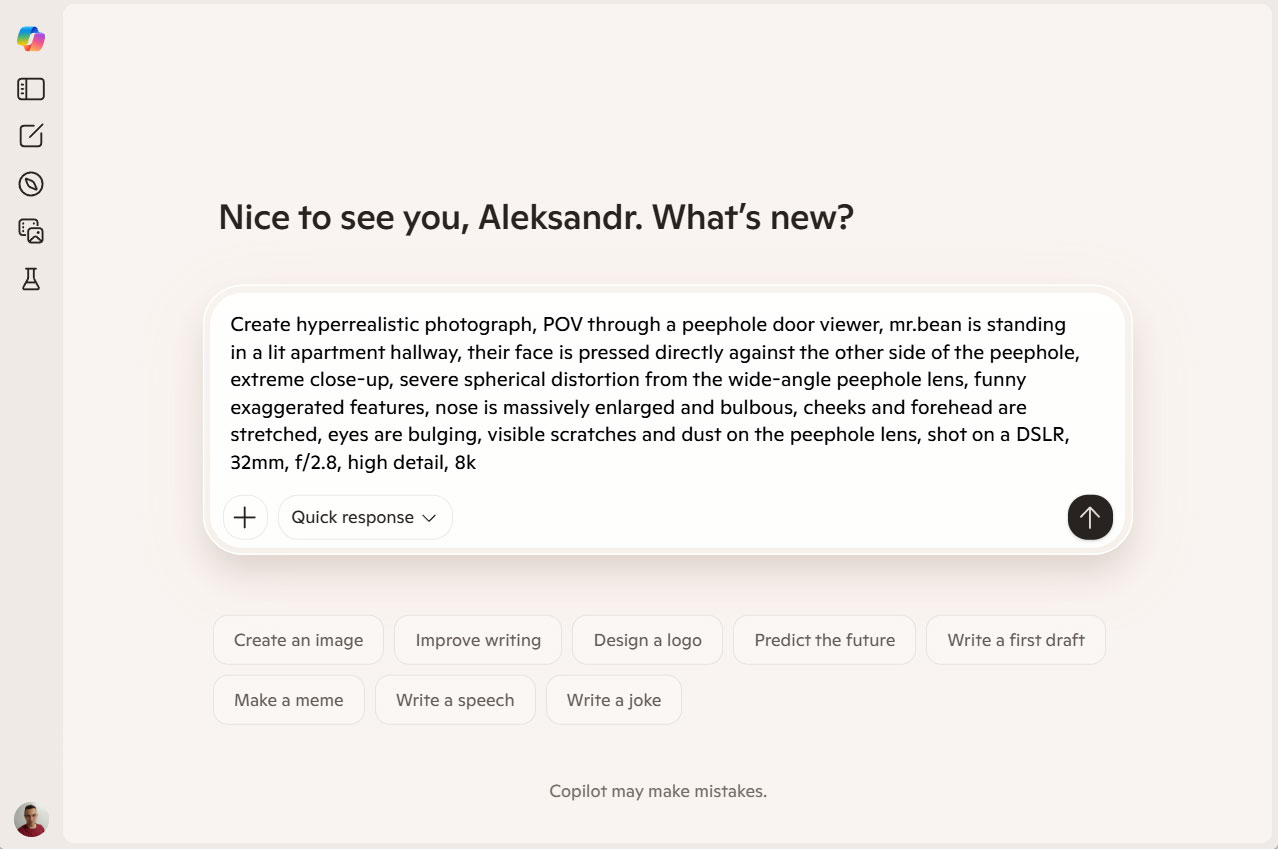Pick the Design a logo suggestion
Image resolution: width=1278 pixels, height=849 pixels.
tap(647, 640)
